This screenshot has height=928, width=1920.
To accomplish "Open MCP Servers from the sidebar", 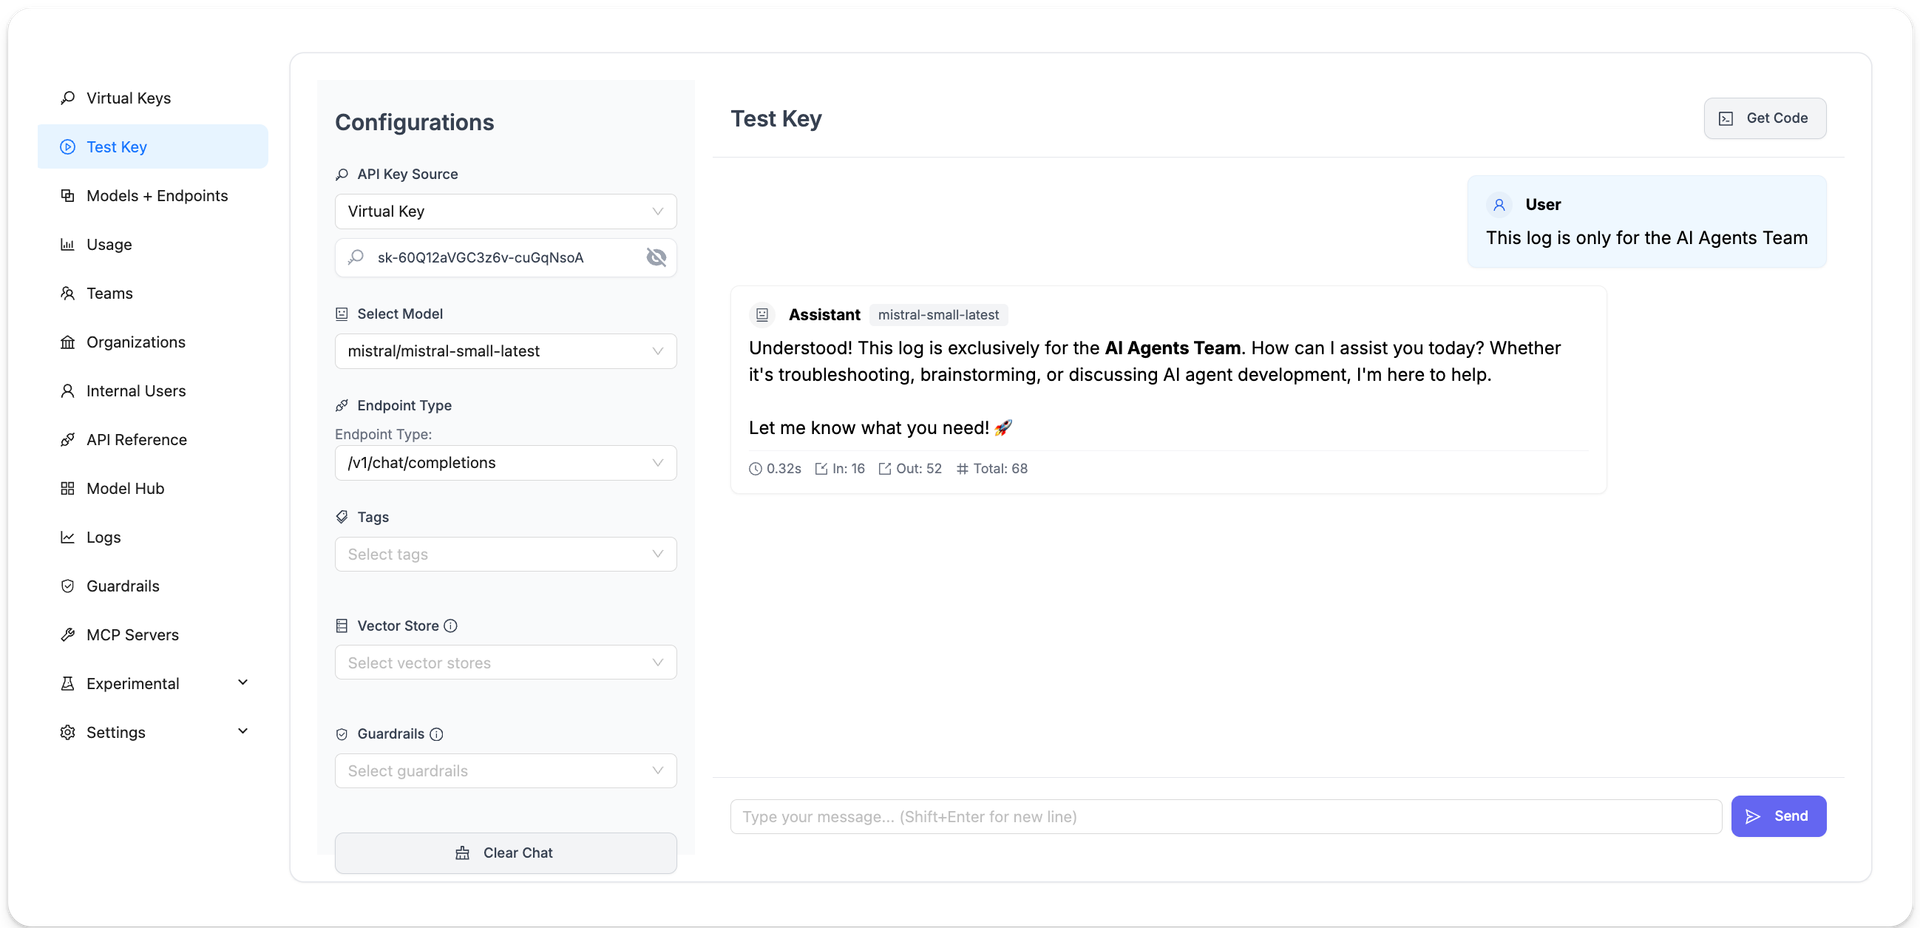I will [x=132, y=635].
